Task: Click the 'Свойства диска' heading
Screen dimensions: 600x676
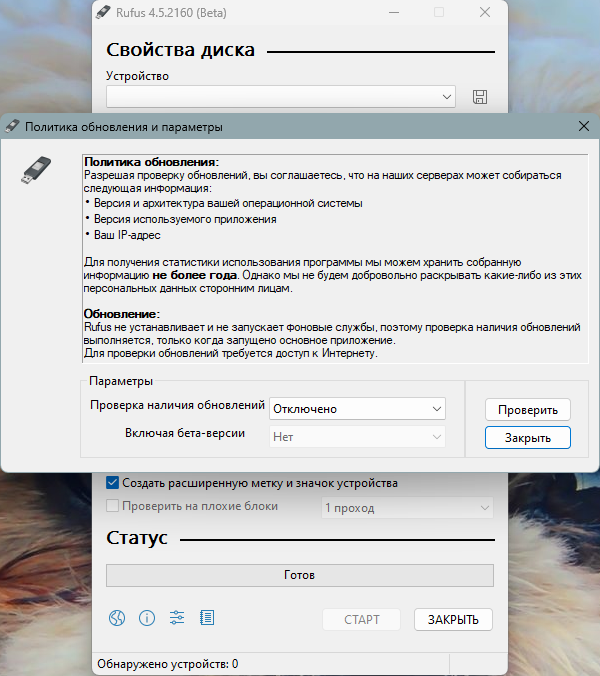Action: (181, 50)
